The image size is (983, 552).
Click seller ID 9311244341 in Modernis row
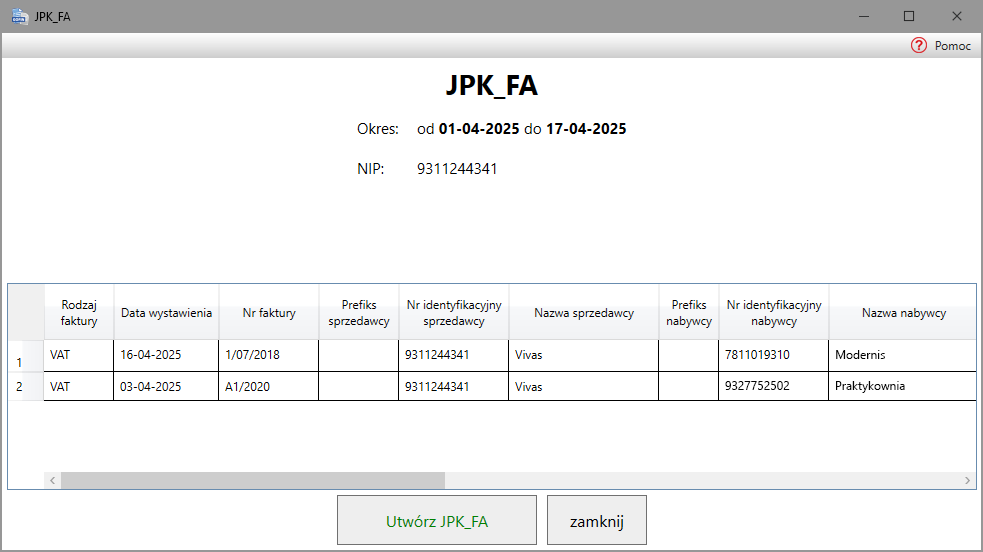click(x=454, y=355)
